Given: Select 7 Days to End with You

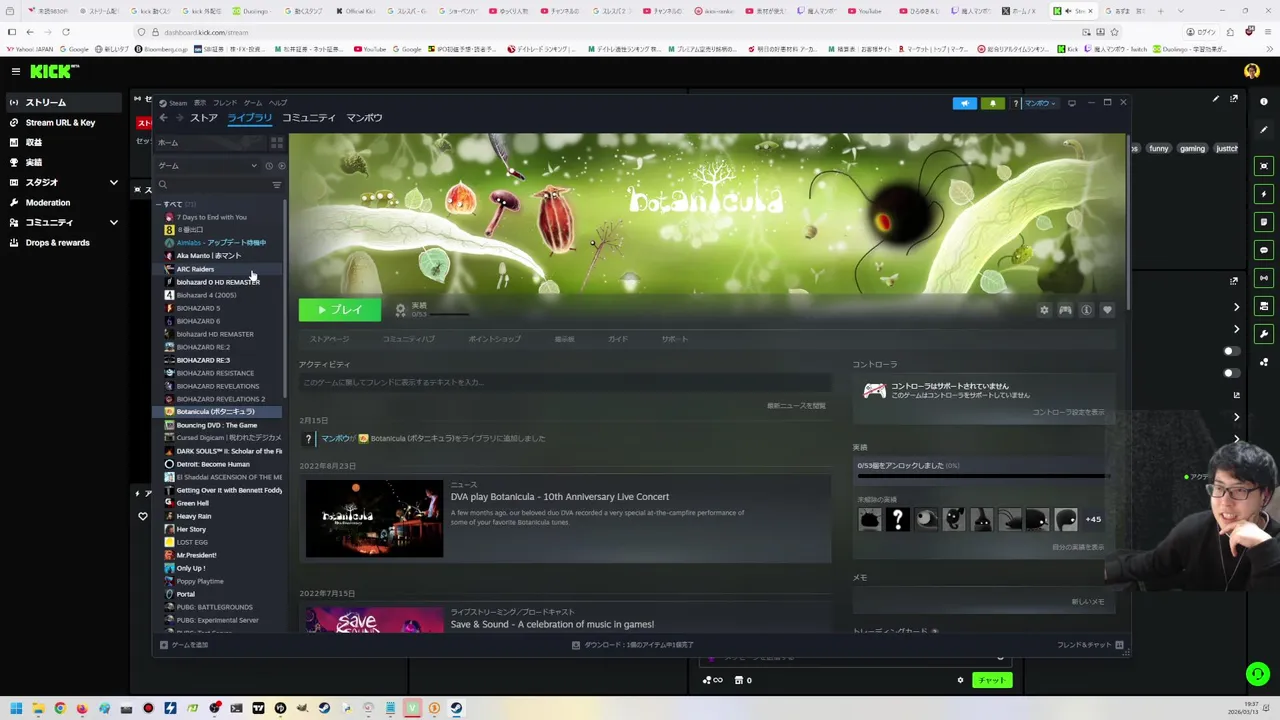Looking at the screenshot, I should click(x=211, y=217).
